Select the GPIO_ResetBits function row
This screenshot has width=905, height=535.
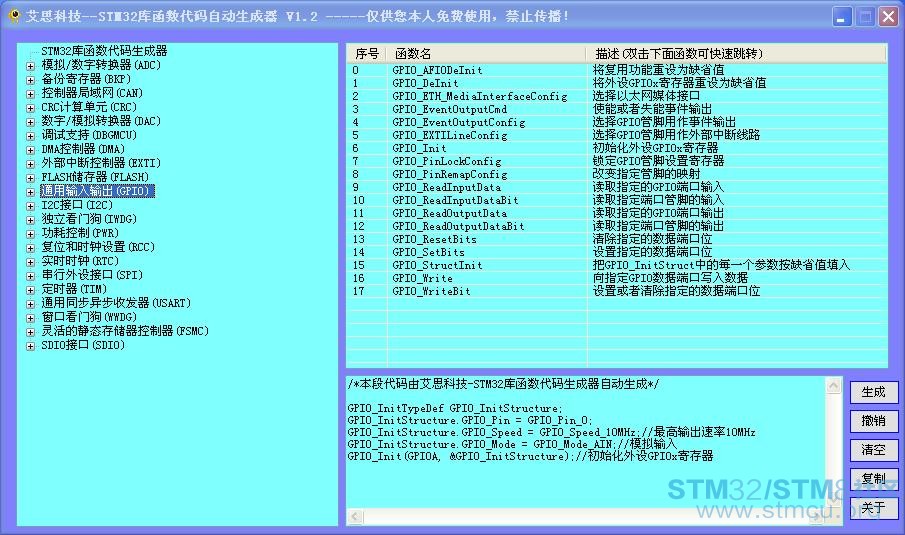point(616,239)
